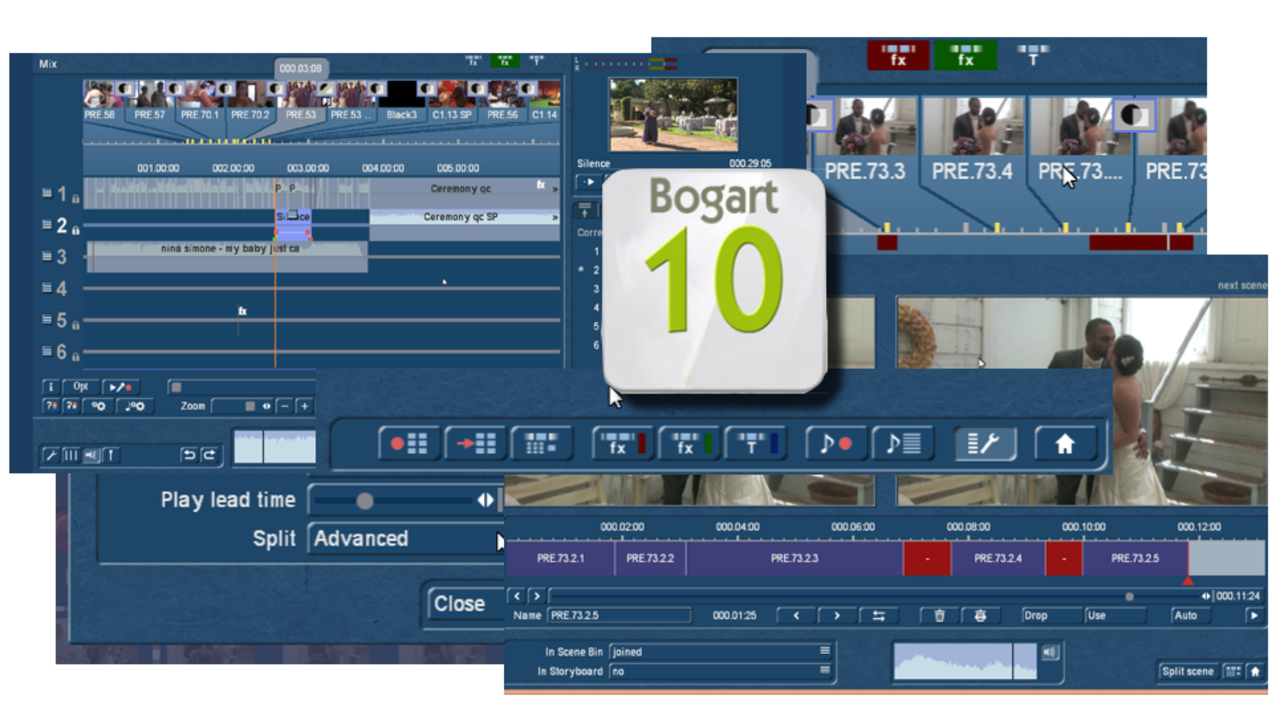Open track 1 options menu handle

[46, 194]
